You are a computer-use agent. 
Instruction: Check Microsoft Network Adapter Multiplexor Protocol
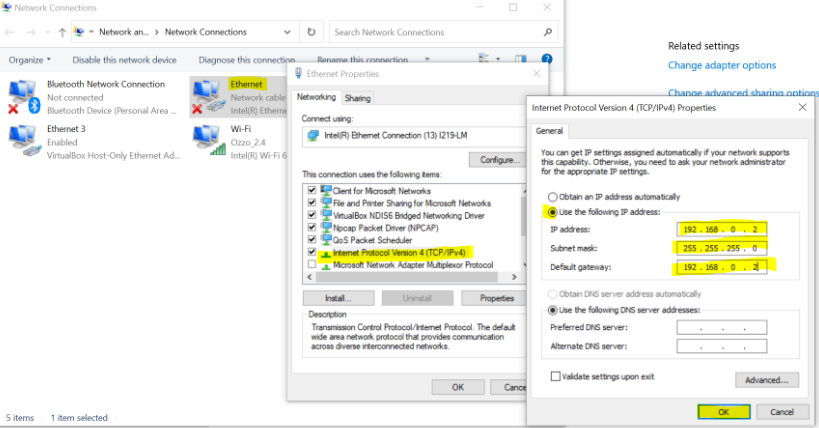click(x=312, y=264)
